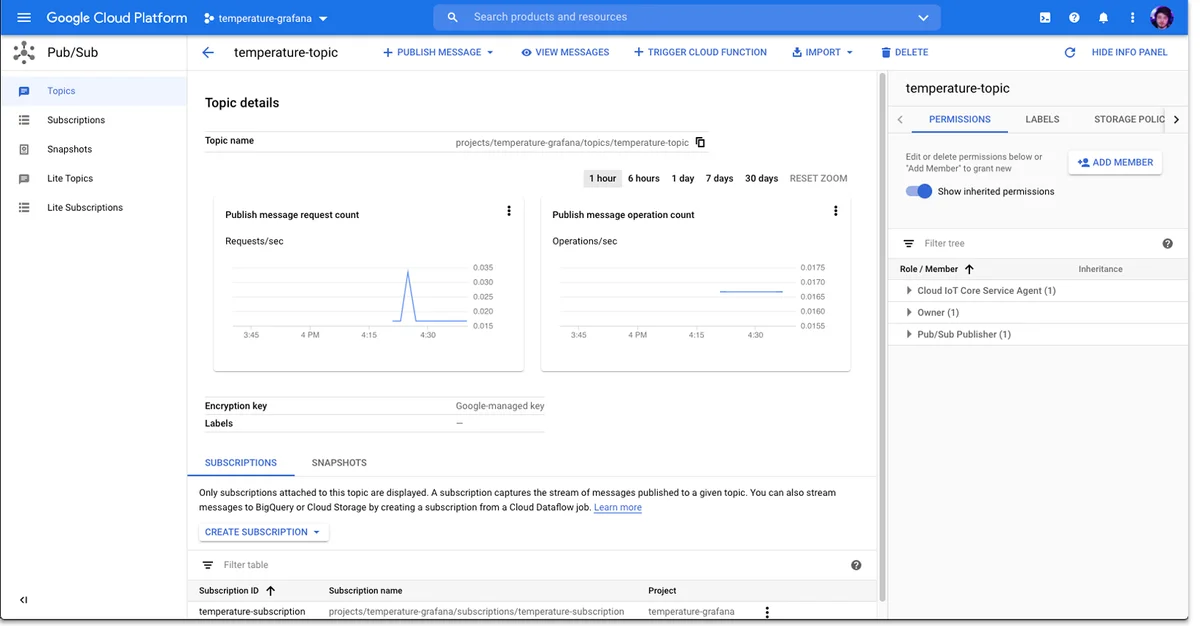This screenshot has width=1200, height=626.
Task: Set chart range to 1 hour
Action: click(x=603, y=179)
